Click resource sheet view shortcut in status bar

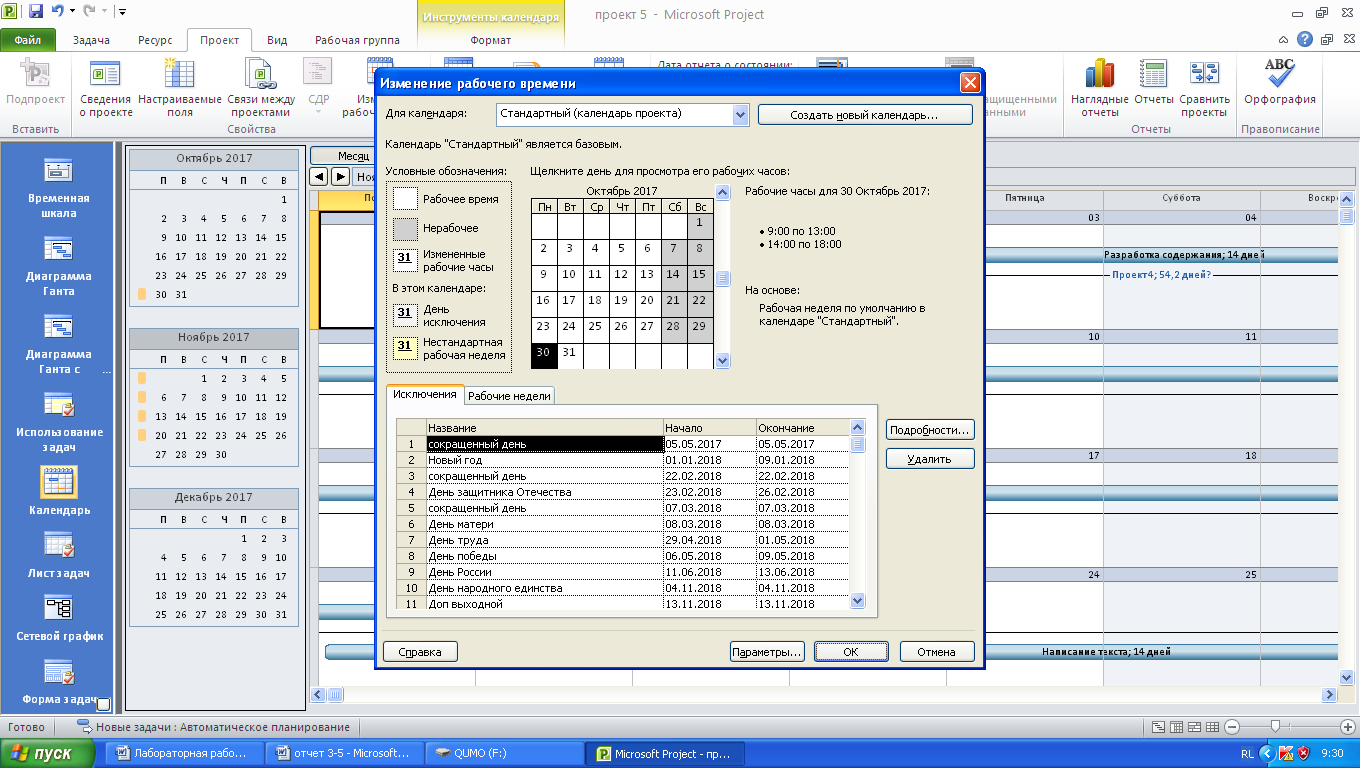[1212, 727]
